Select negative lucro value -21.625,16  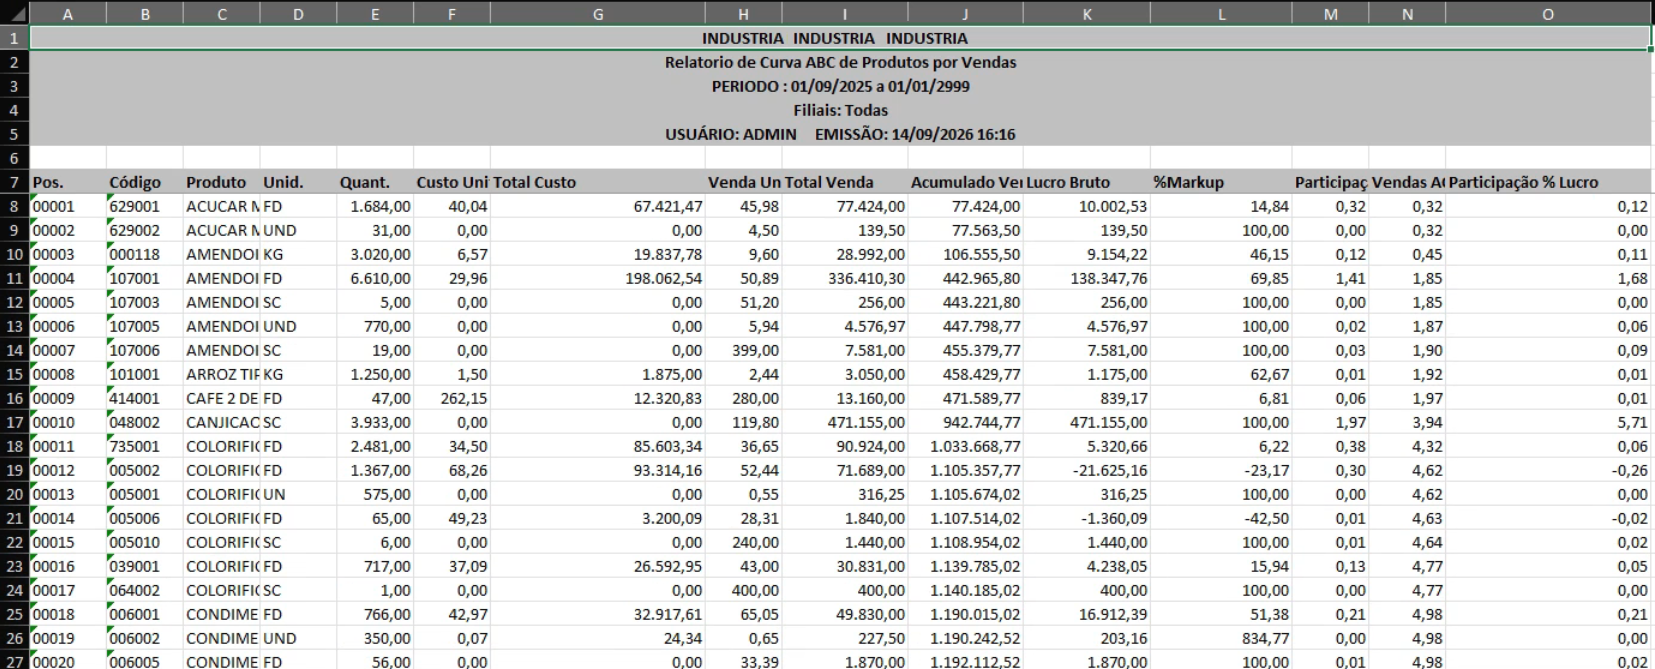click(1087, 470)
